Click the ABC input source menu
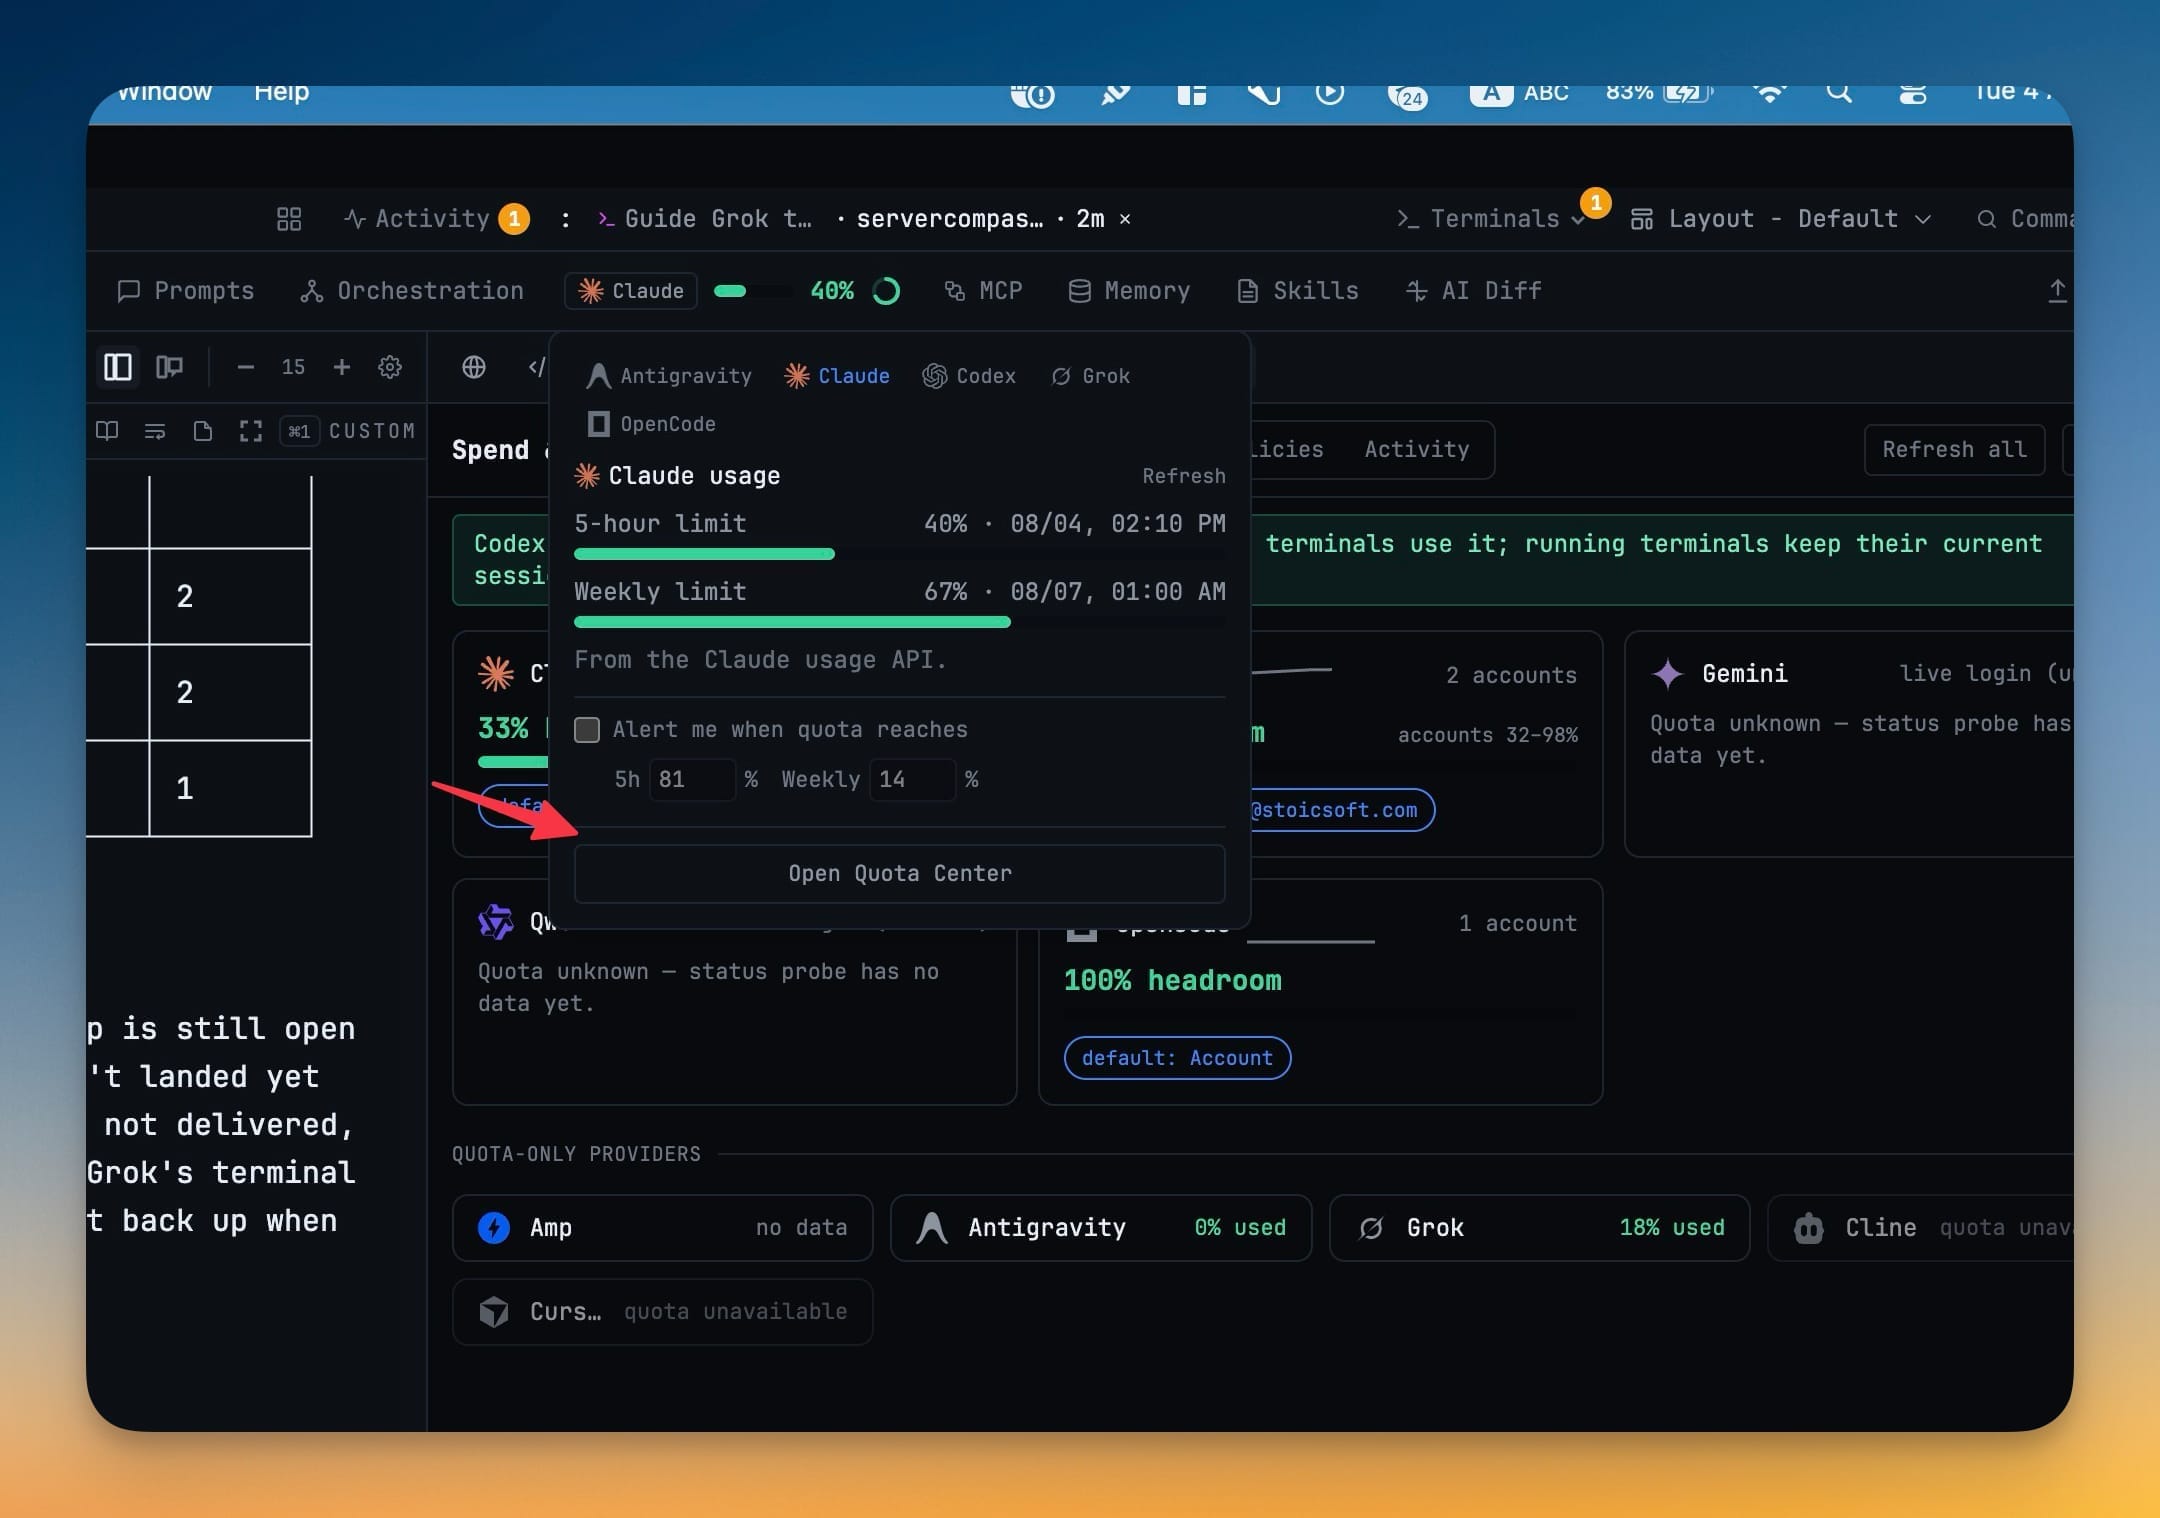 point(1519,93)
